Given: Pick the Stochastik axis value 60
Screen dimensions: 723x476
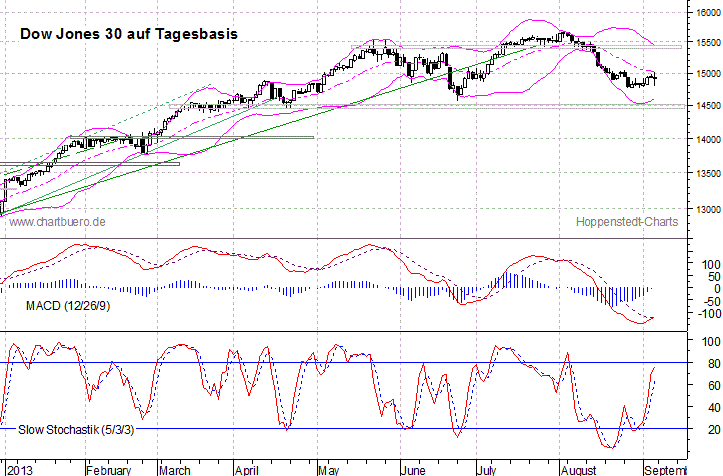Looking at the screenshot, I should (x=714, y=386).
